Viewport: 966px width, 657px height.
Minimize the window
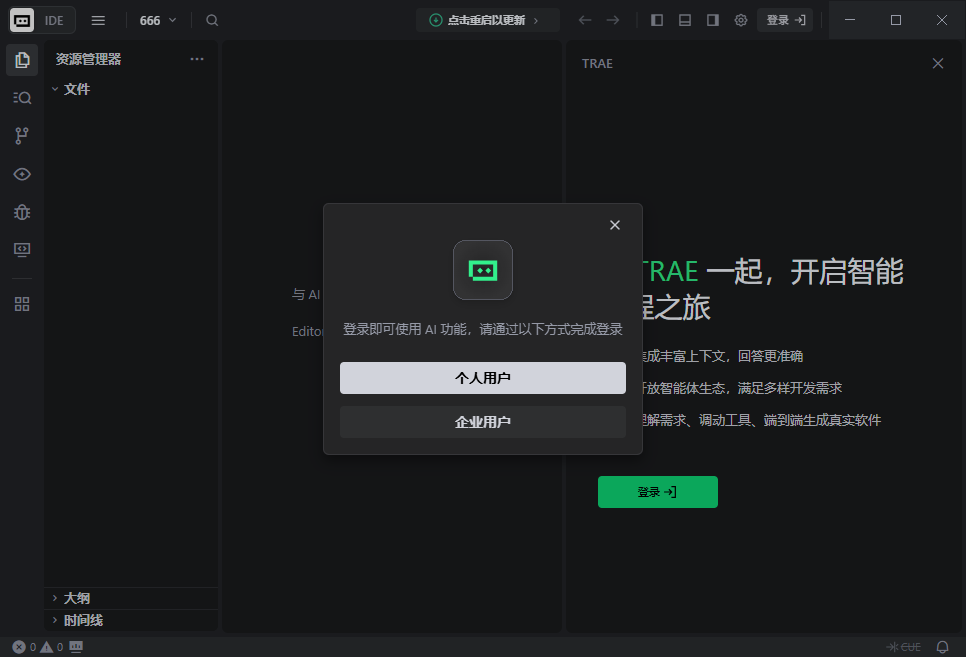coord(850,20)
